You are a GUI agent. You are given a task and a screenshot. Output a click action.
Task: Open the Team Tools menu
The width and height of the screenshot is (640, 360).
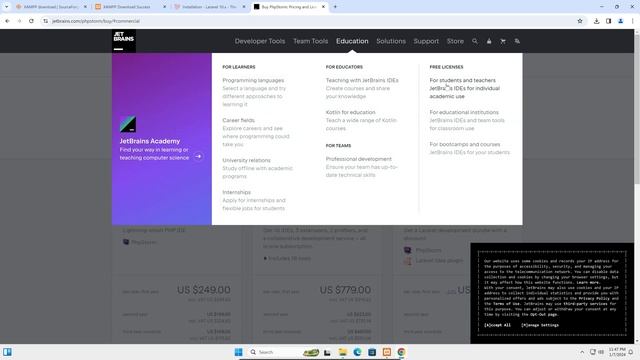click(x=311, y=41)
